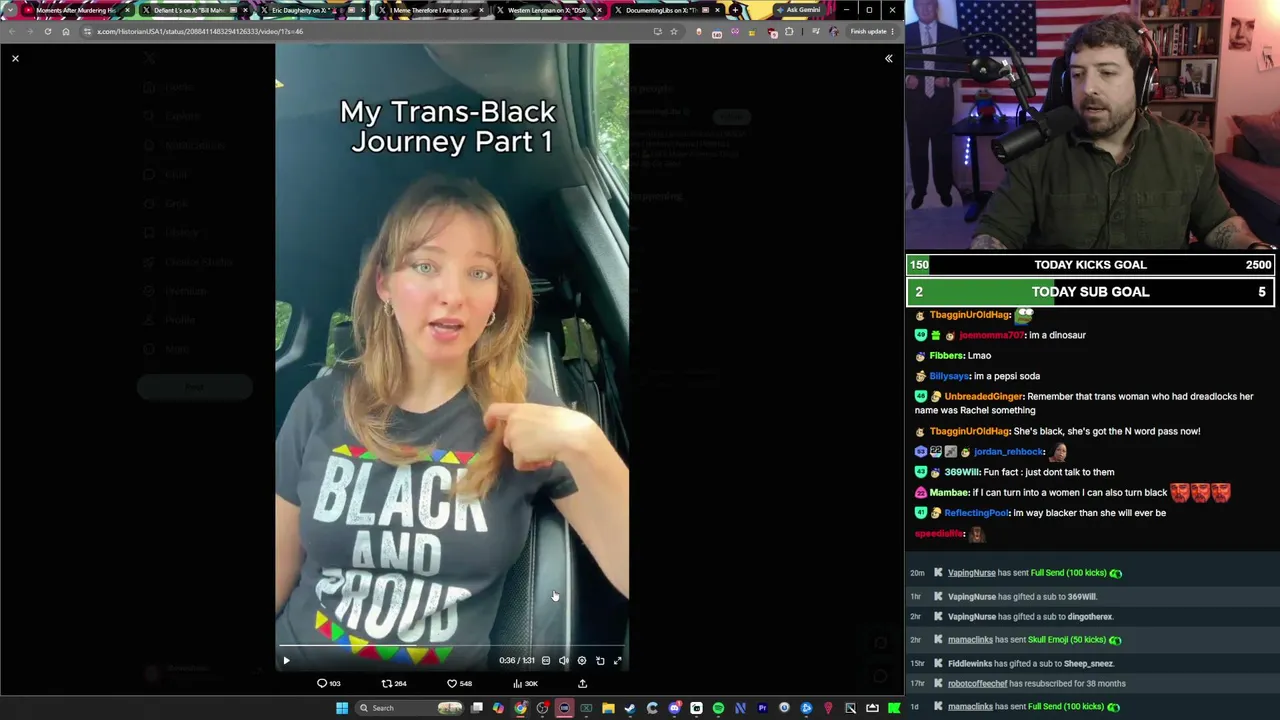1280x720 pixels.
Task: Open File Explorer from the taskbar
Action: tap(608, 708)
